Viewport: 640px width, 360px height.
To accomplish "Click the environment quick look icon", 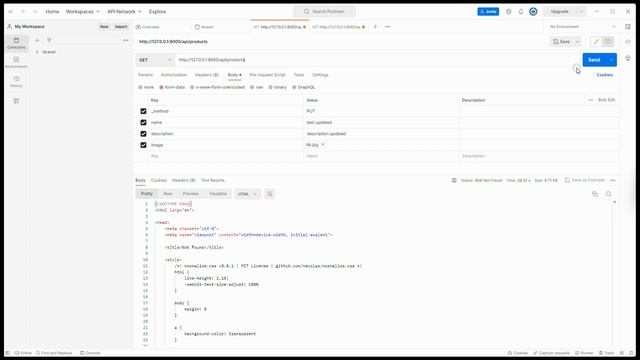I will (x=628, y=27).
